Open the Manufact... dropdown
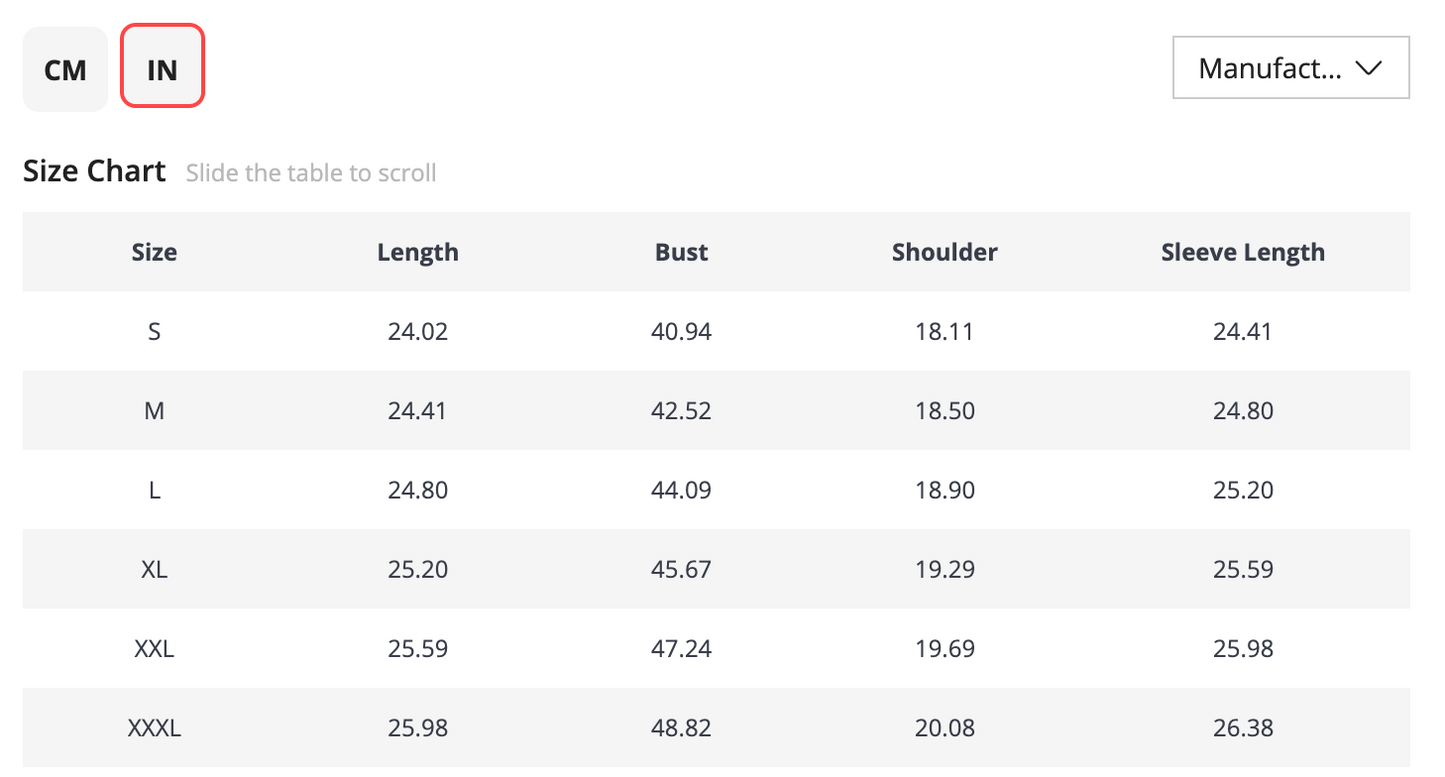Image resolution: width=1445 pixels, height=777 pixels. pos(1290,68)
